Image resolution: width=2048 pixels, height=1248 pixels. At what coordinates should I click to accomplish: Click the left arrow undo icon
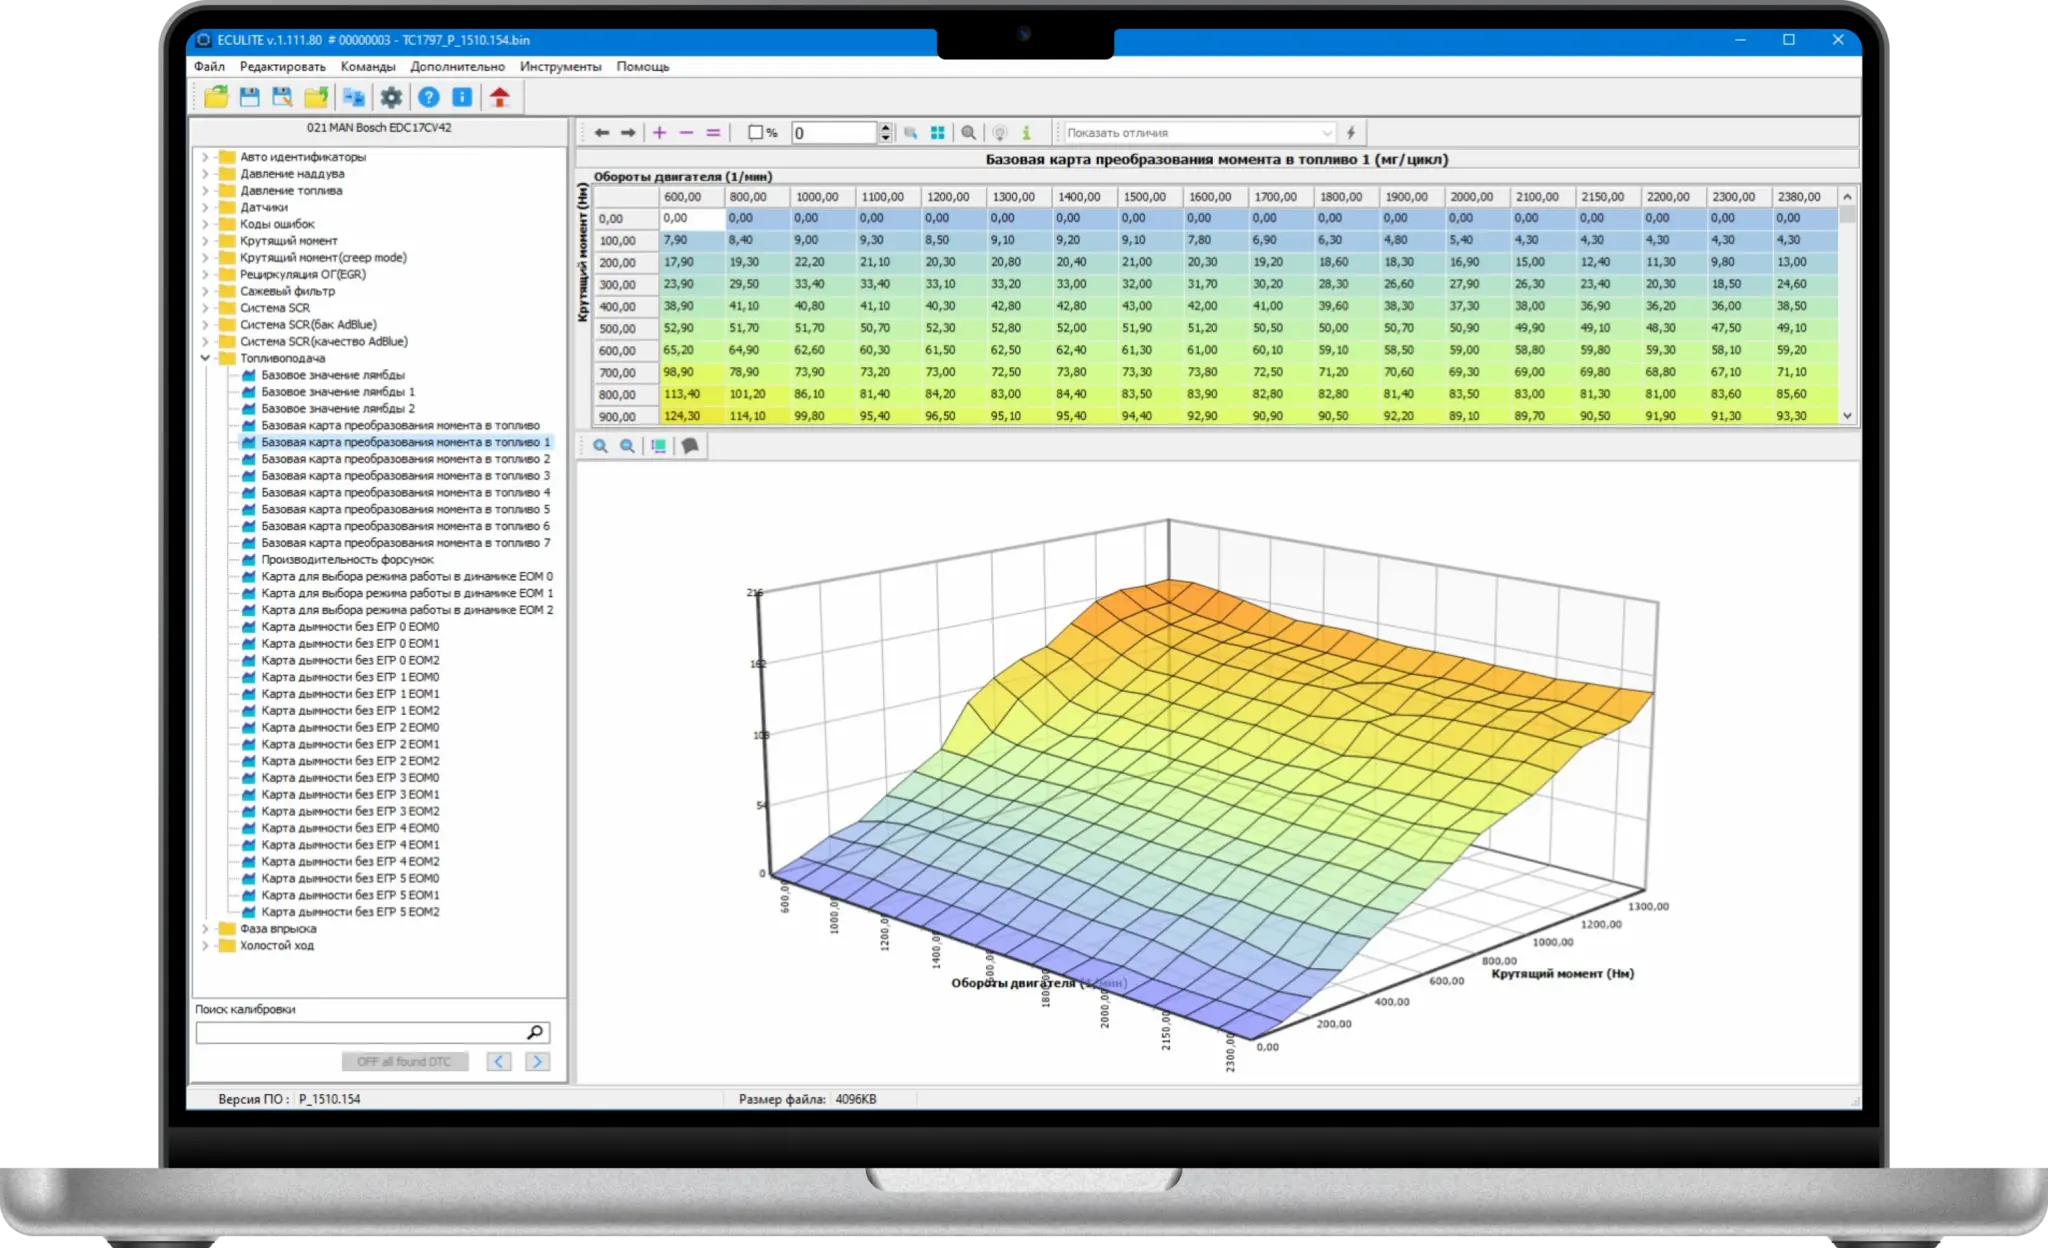pyautogui.click(x=601, y=132)
